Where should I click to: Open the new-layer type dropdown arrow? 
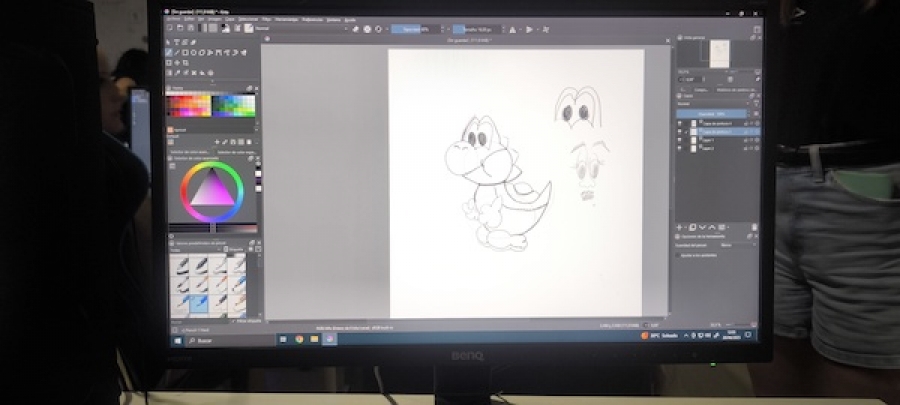pyautogui.click(x=686, y=228)
